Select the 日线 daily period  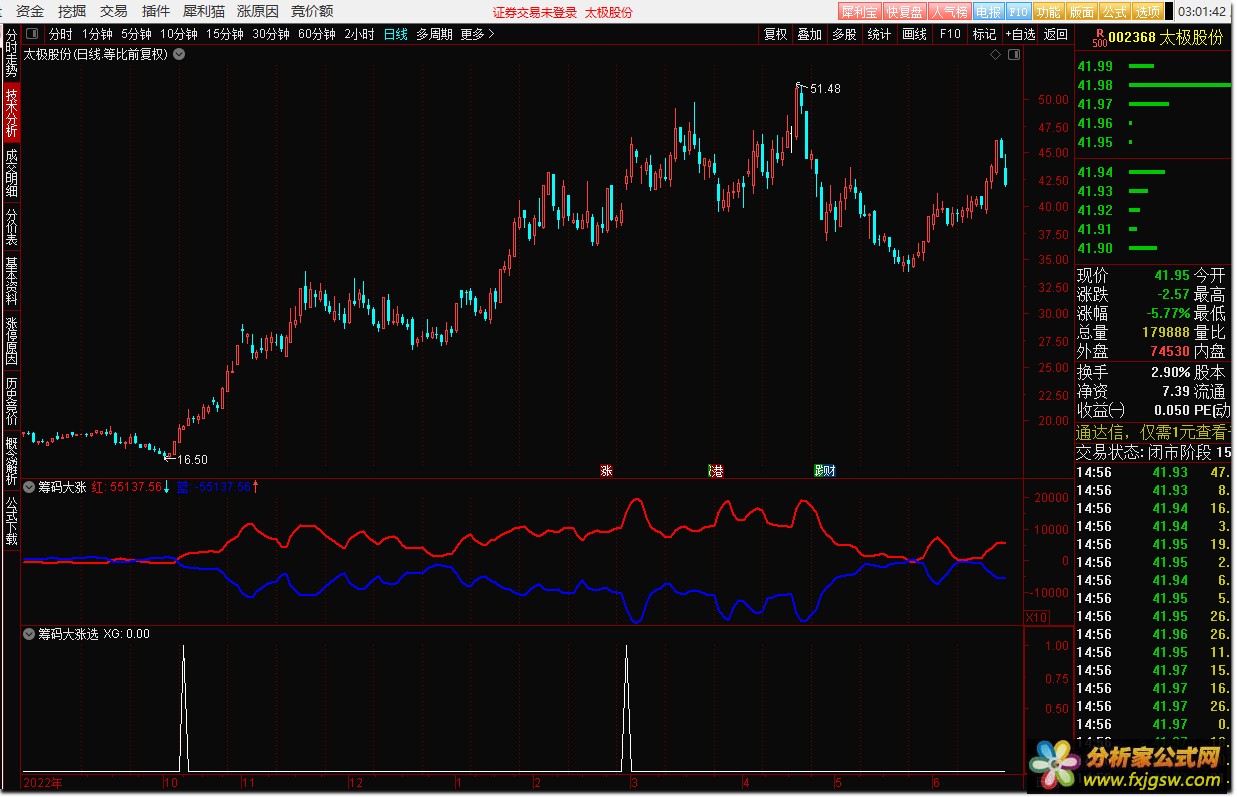click(x=396, y=34)
